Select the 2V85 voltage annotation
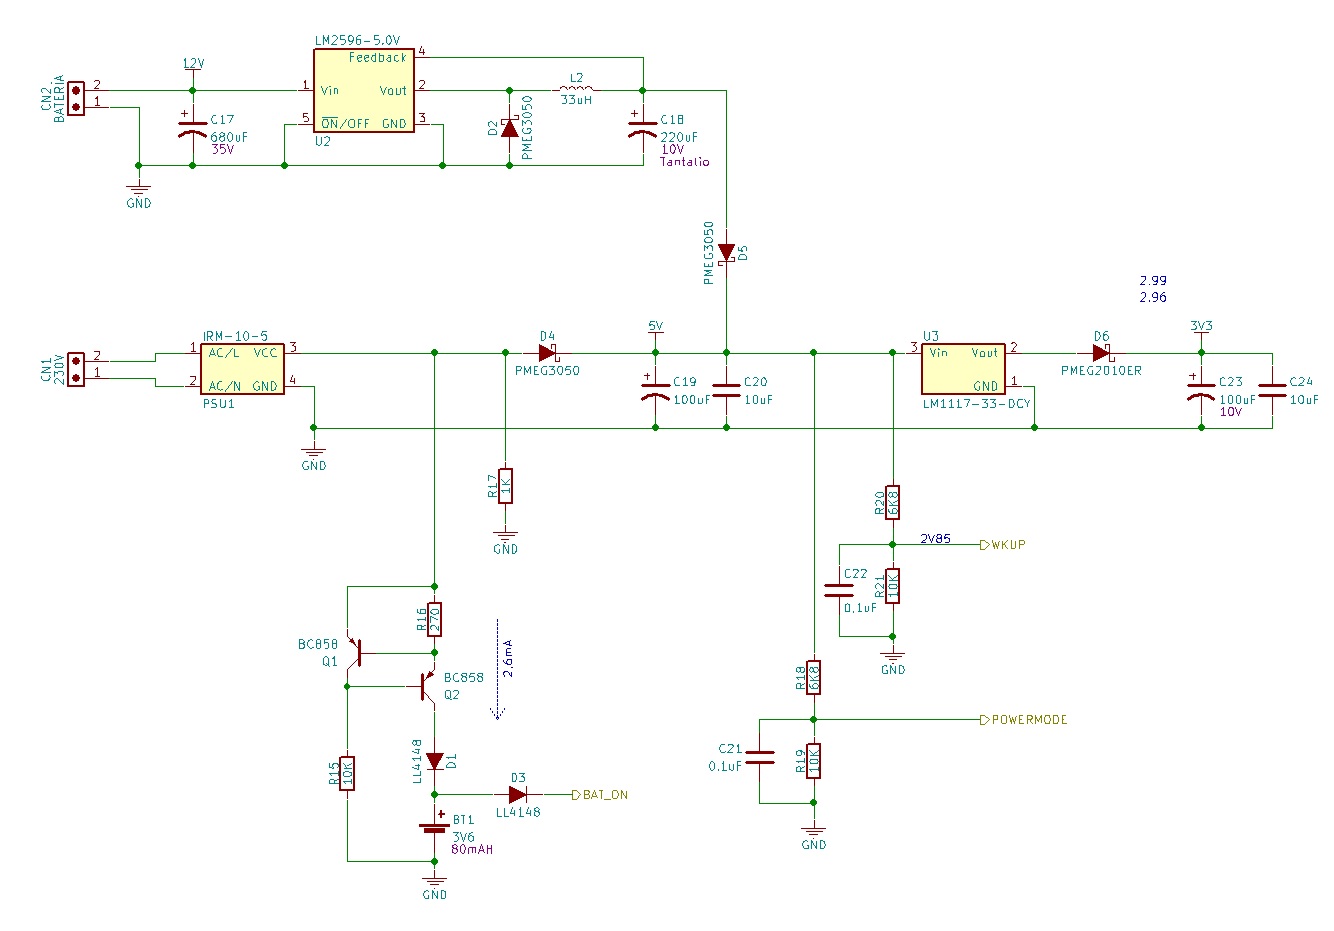The width and height of the screenshot is (1334, 931). pyautogui.click(x=935, y=539)
